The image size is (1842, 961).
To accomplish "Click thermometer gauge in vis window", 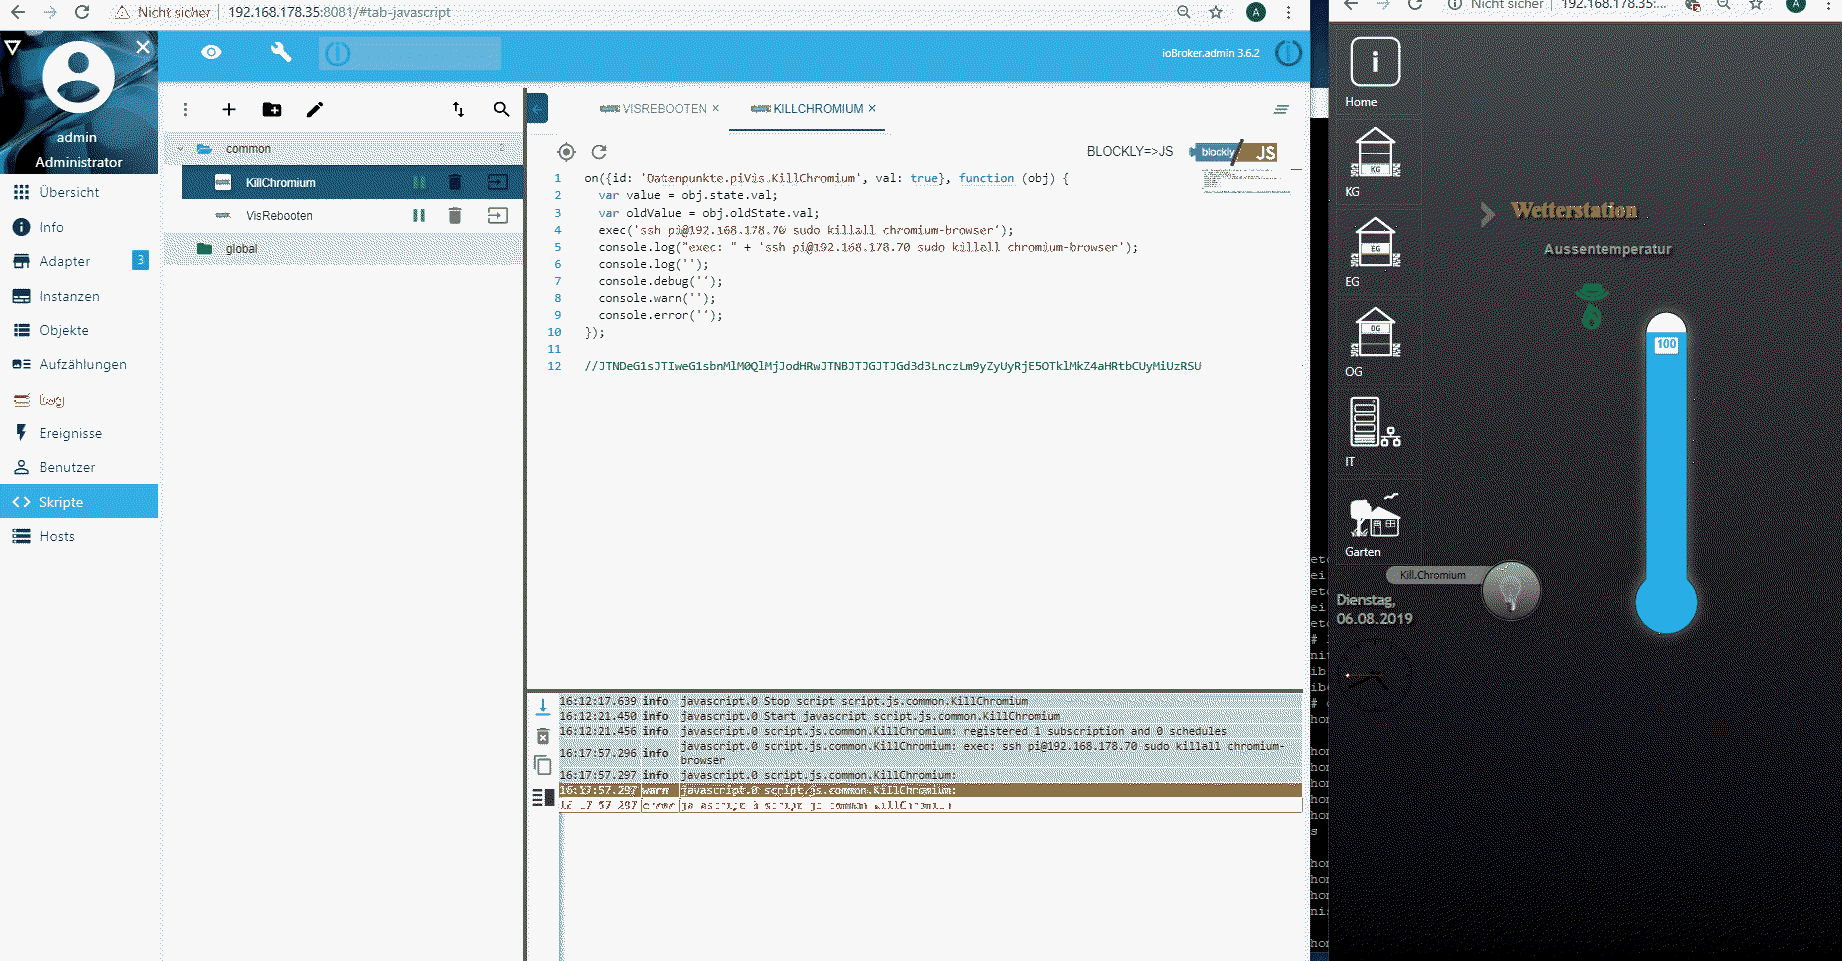I will 1666,473.
